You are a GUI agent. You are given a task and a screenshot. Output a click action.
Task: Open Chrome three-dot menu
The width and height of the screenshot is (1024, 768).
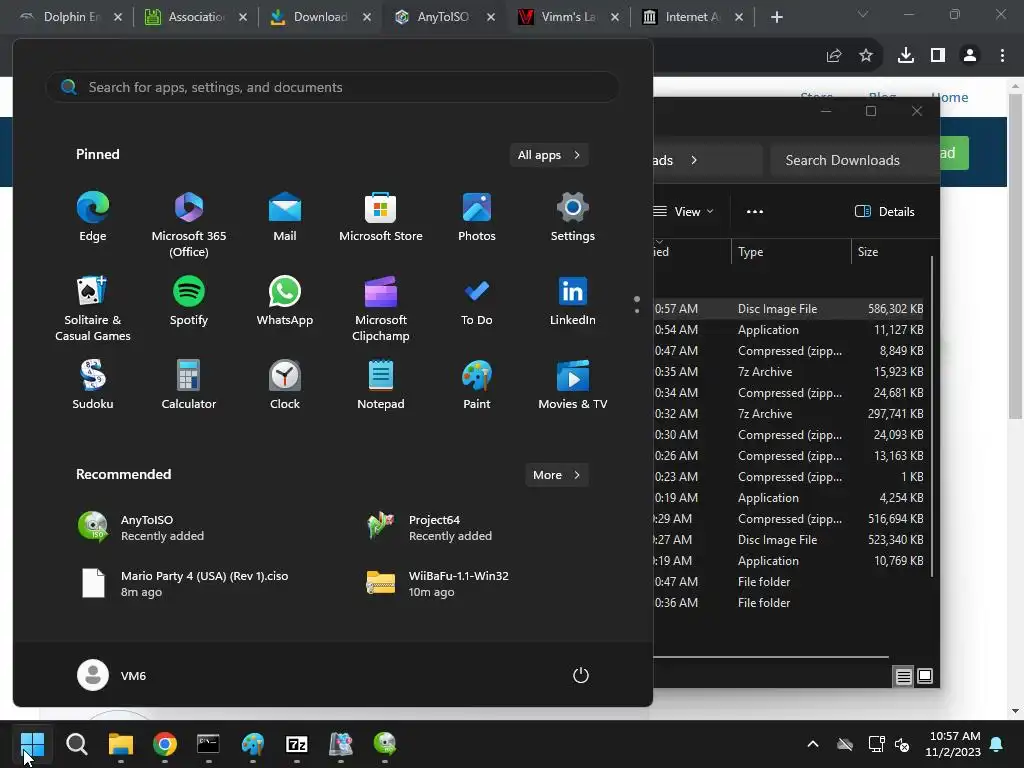pos(1002,56)
